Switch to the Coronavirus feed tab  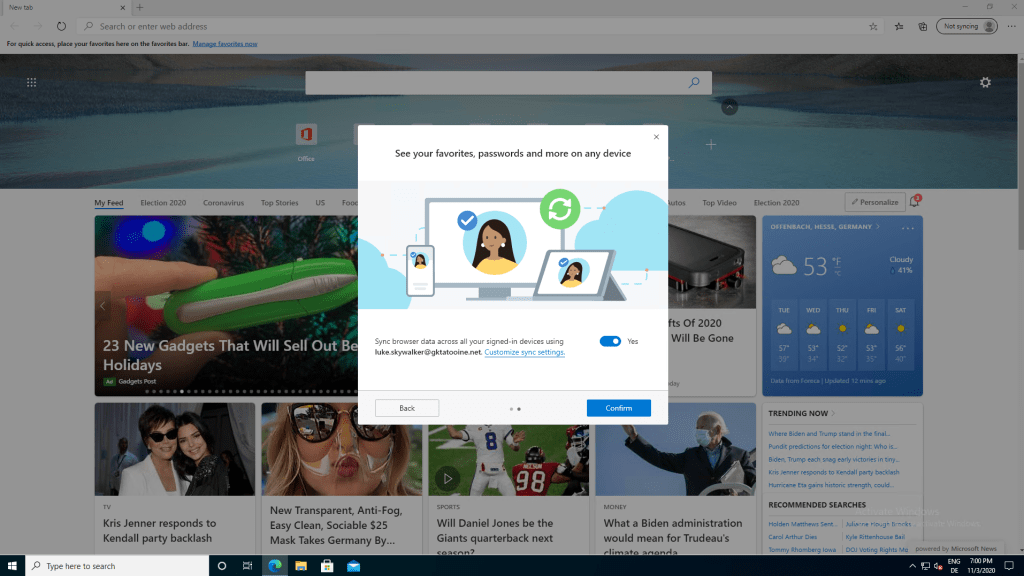pos(225,202)
